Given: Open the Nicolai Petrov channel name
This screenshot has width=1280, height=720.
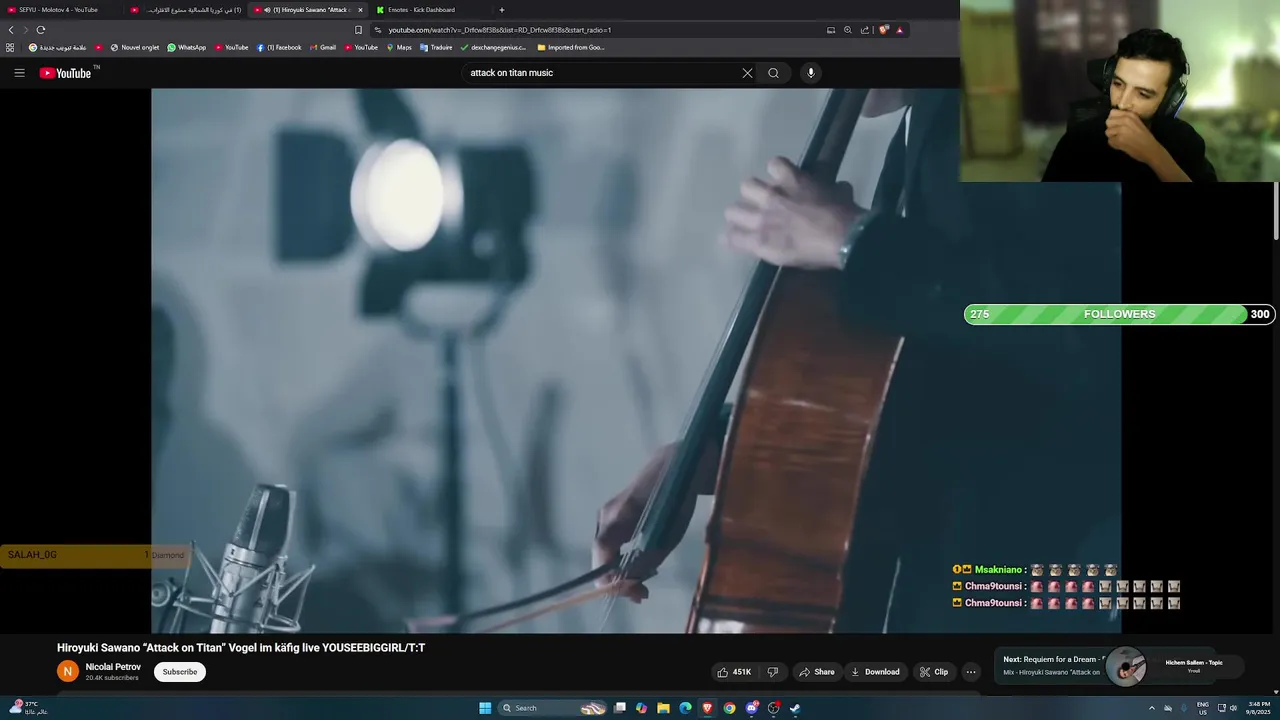Looking at the screenshot, I should click(113, 667).
